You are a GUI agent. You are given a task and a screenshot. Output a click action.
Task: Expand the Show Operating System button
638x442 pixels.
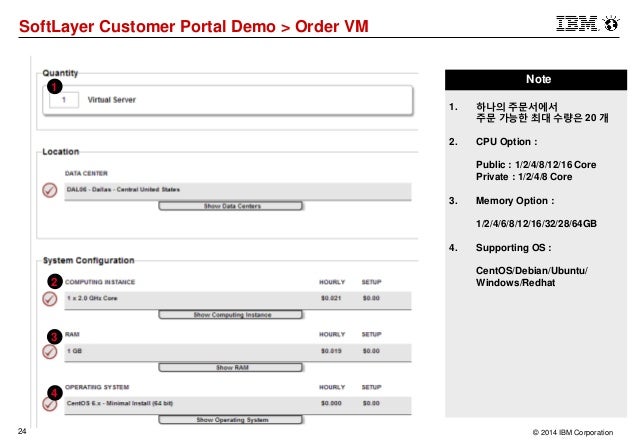pos(231,420)
